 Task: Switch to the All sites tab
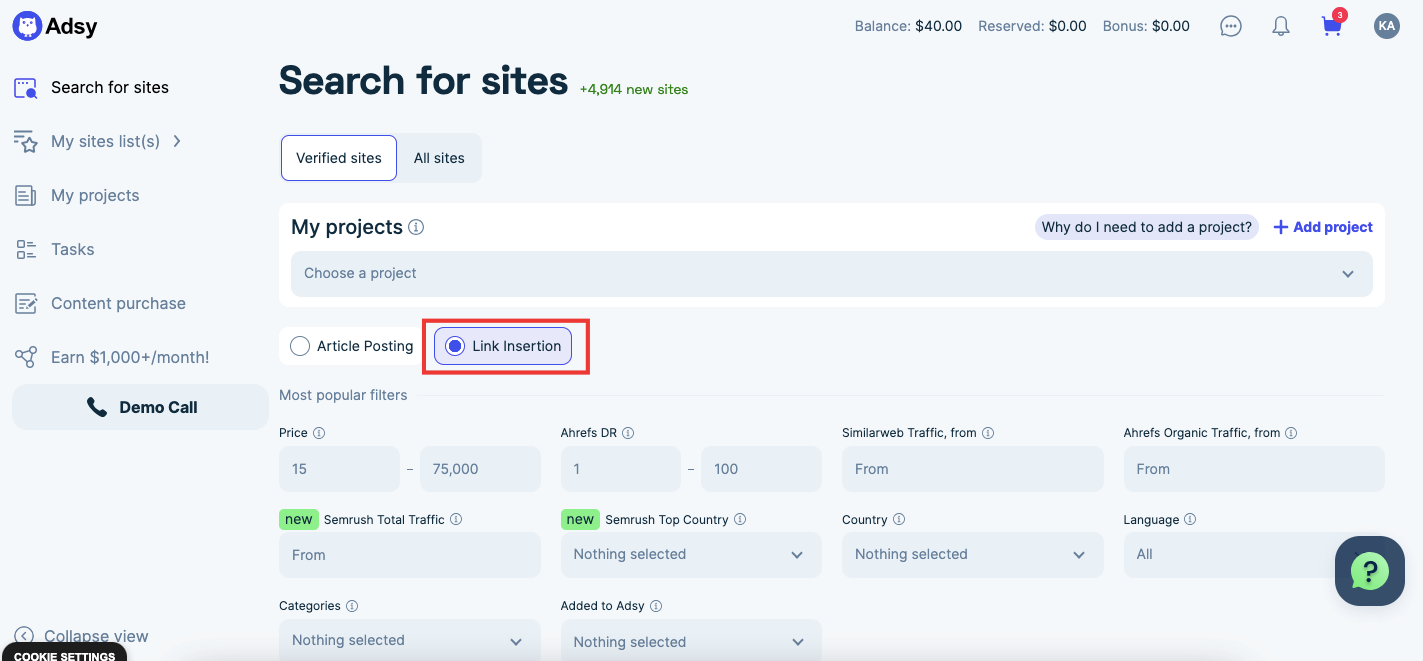[x=439, y=158]
